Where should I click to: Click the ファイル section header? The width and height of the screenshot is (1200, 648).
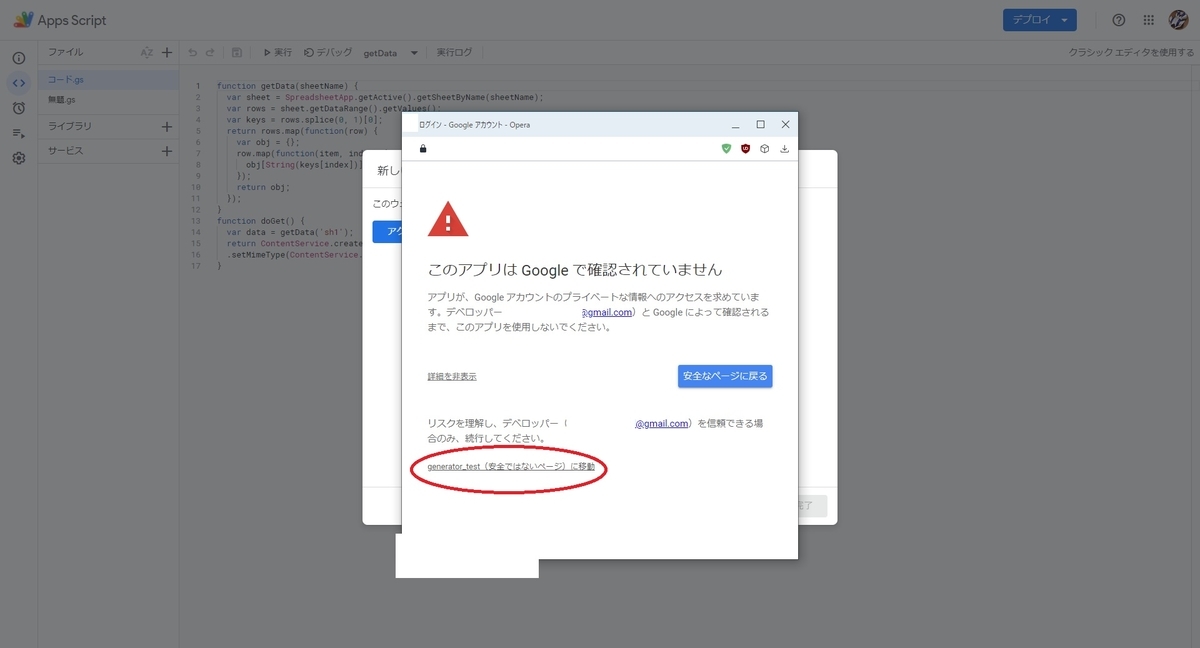pyautogui.click(x=66, y=52)
